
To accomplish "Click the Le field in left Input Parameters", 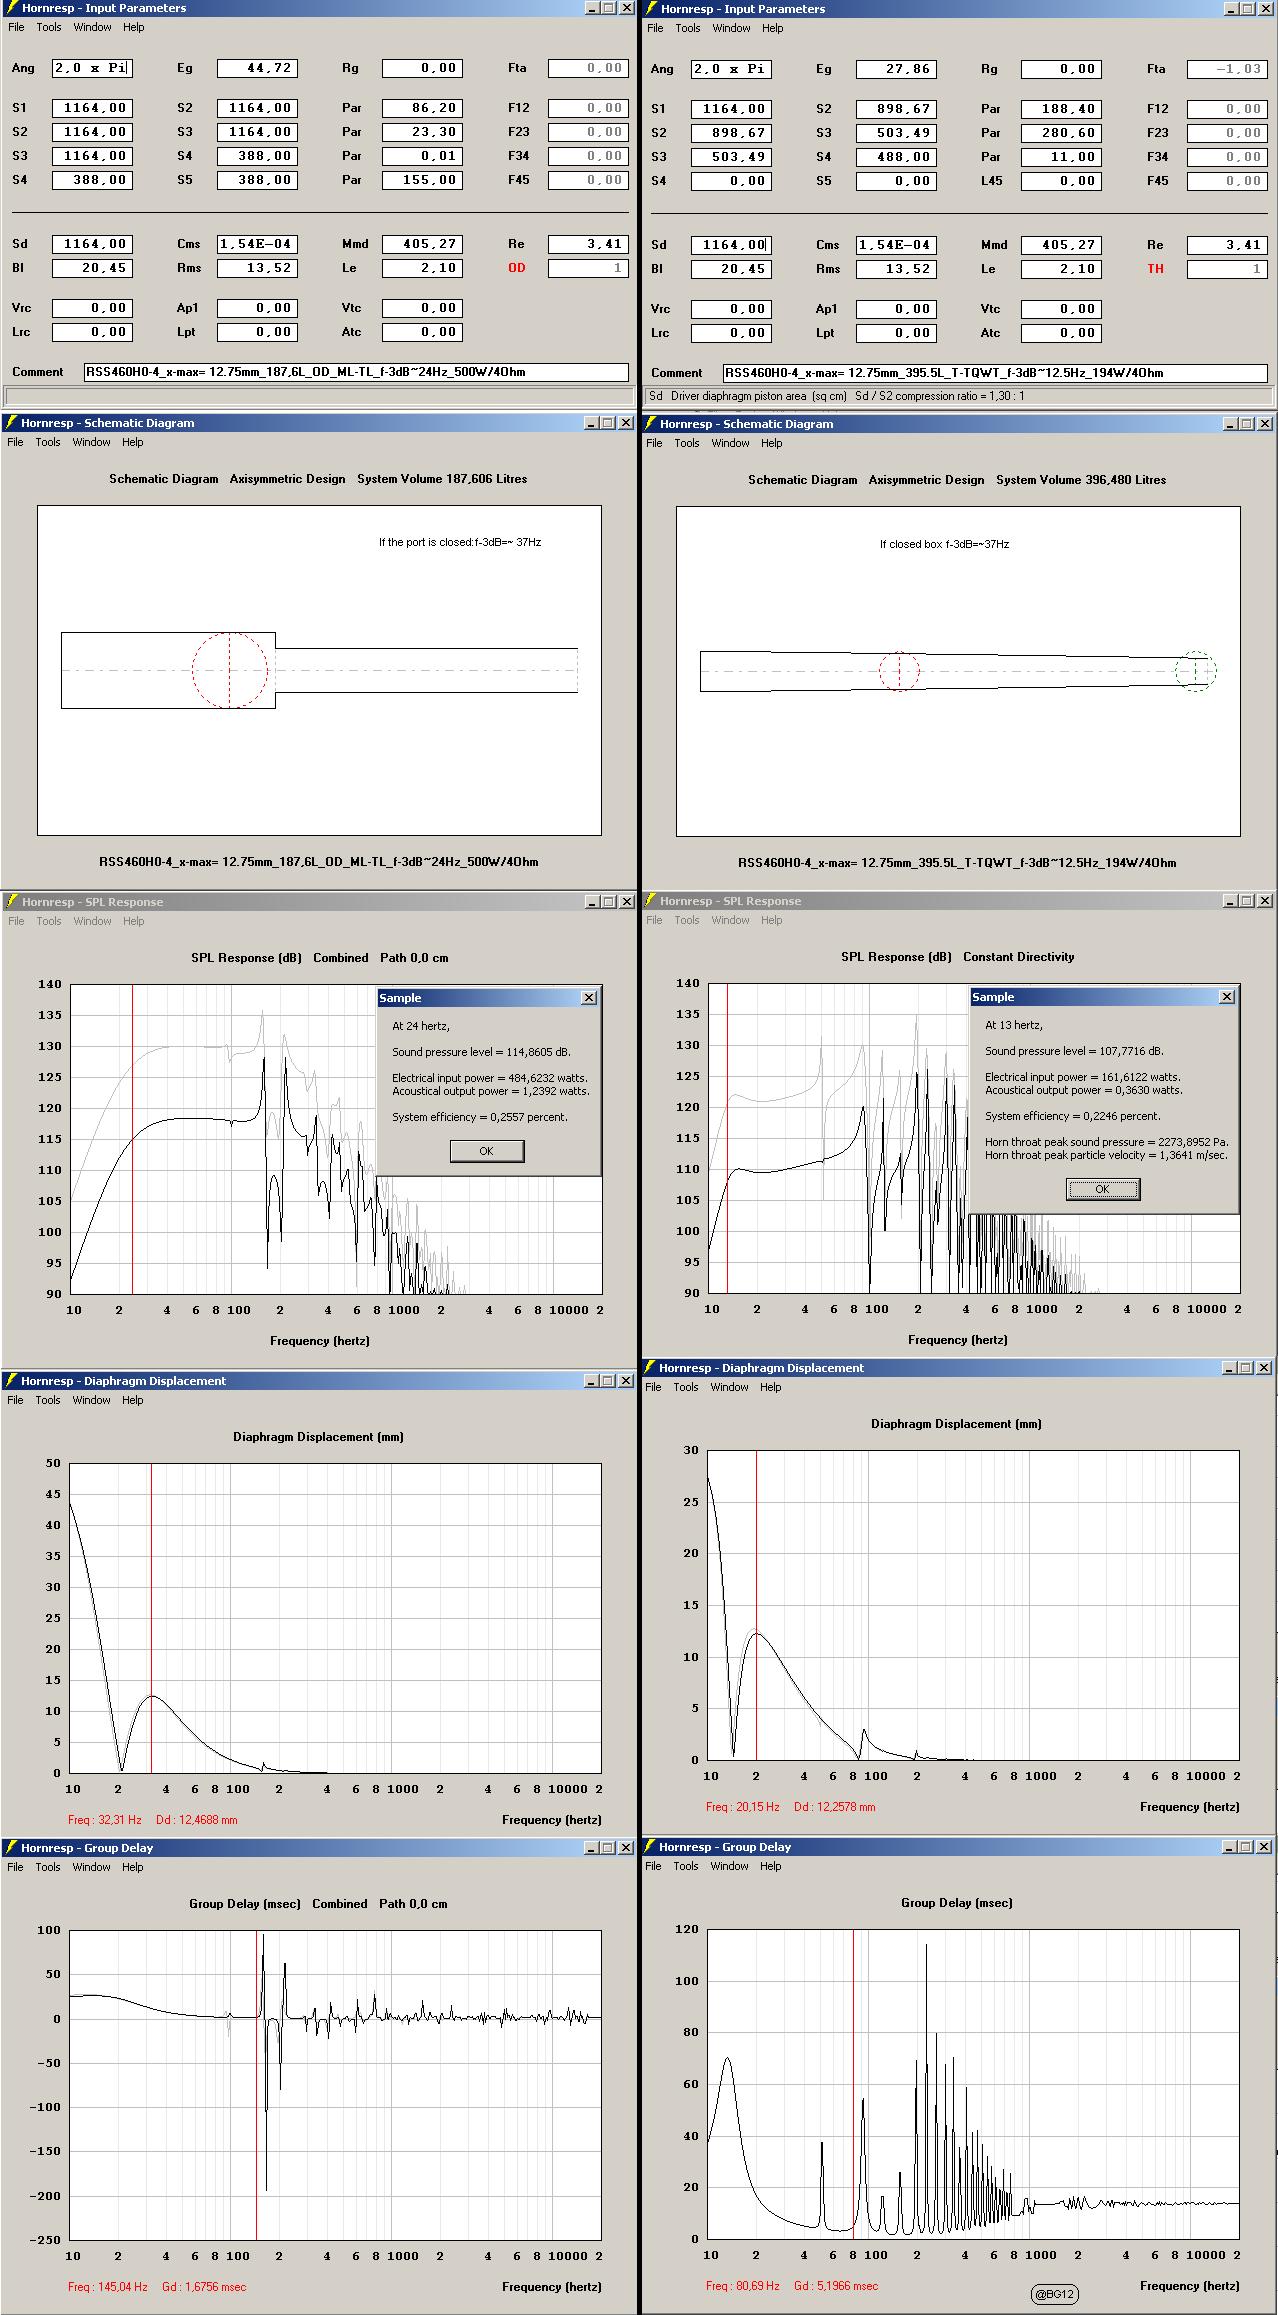I will [x=422, y=268].
